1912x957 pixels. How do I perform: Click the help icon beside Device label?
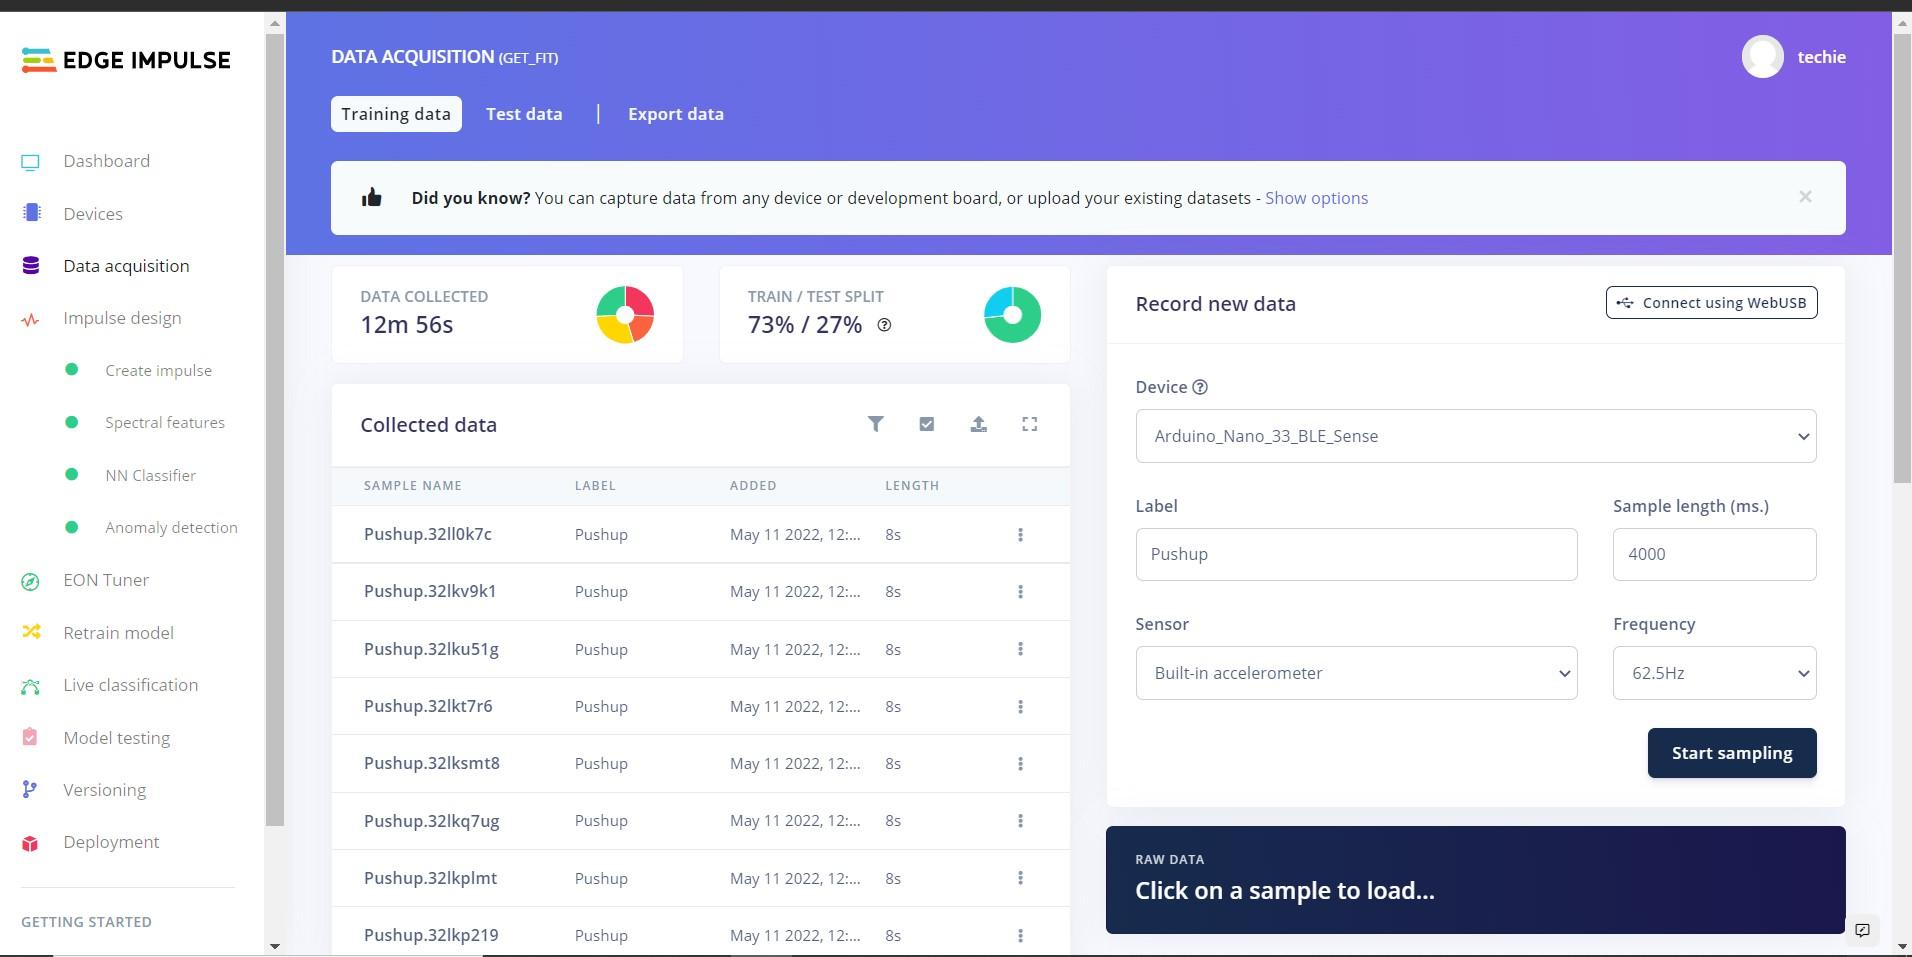[x=1200, y=387]
